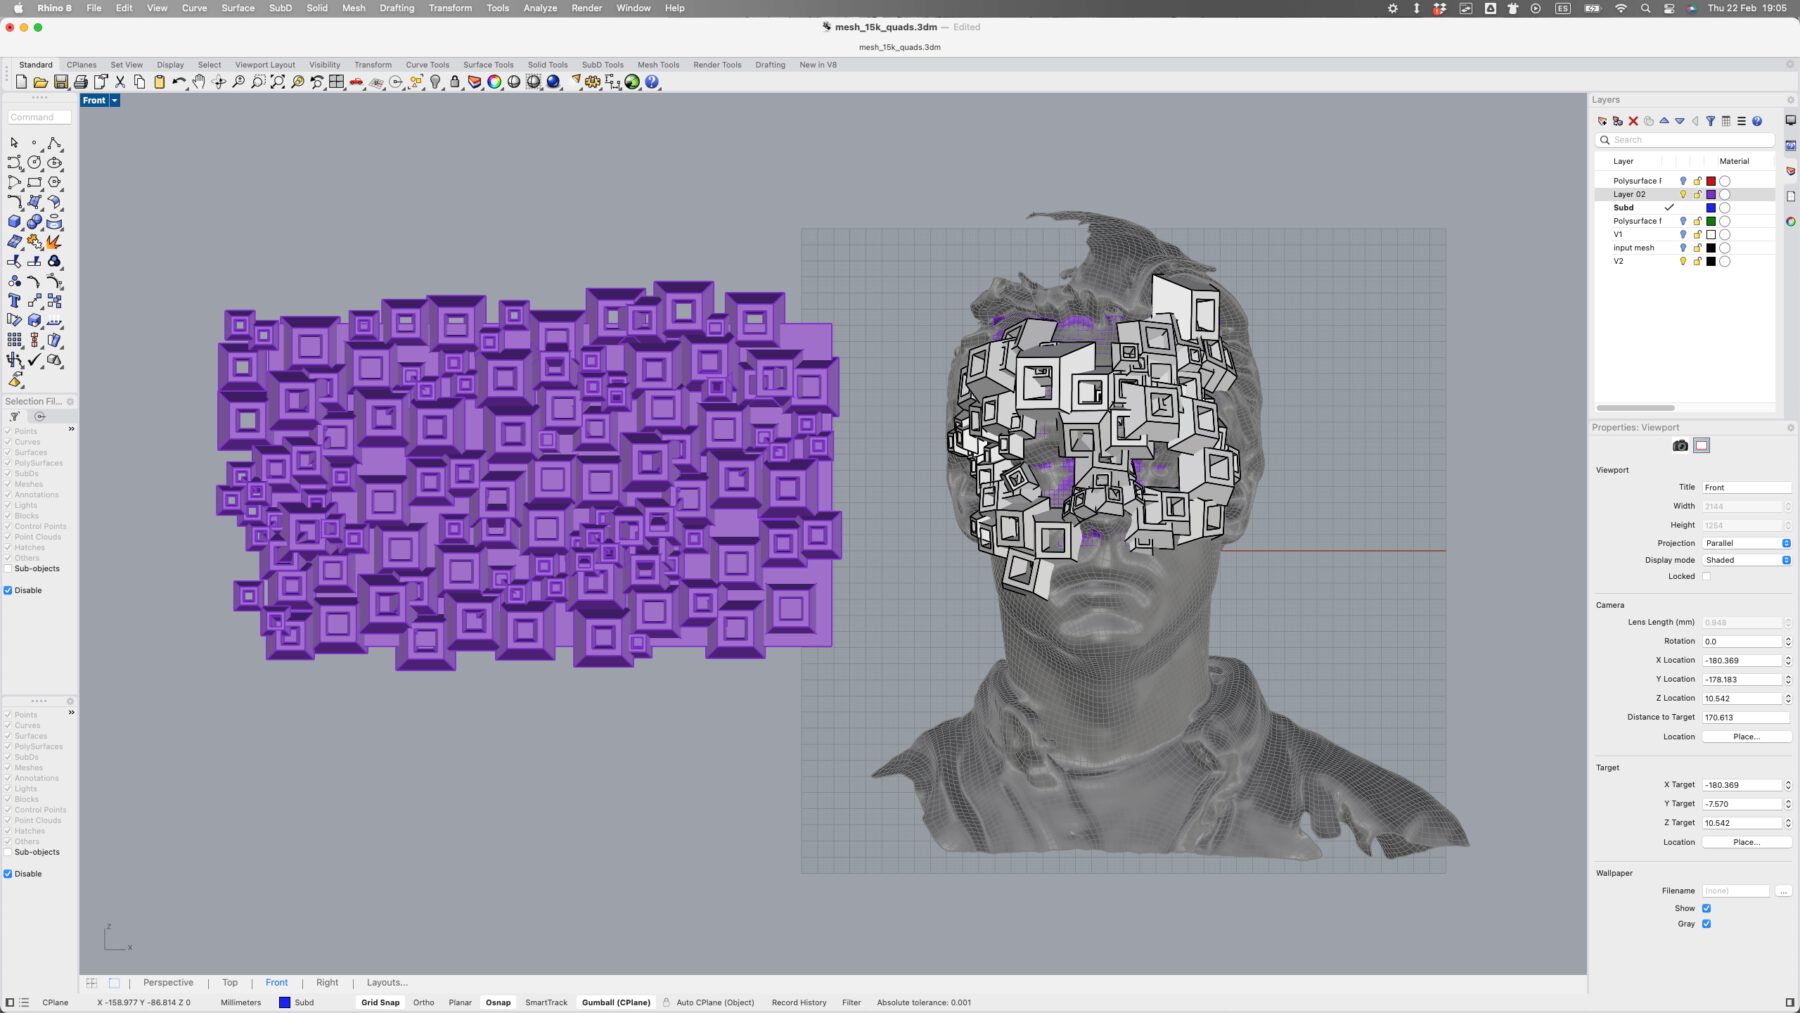Toggle visibility bulb for V2 layer
Screen dimensions: 1800x1013
1683,261
